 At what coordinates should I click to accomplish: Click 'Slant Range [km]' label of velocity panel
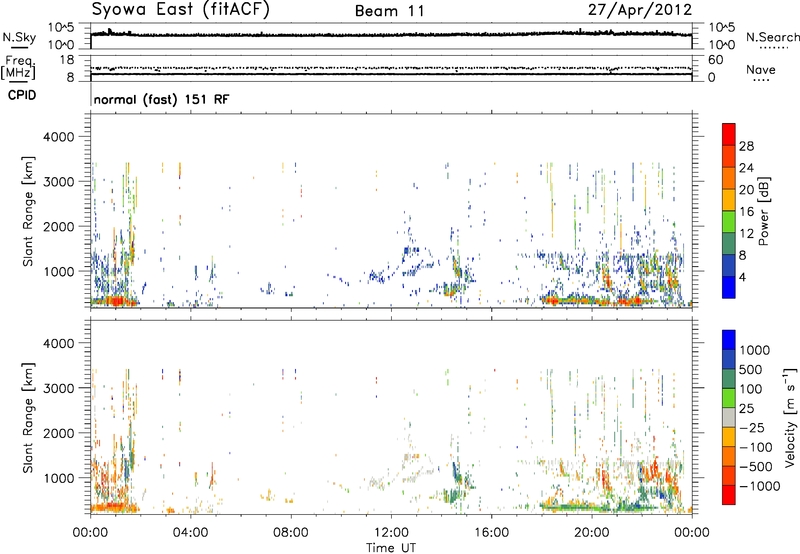[x=28, y=418]
